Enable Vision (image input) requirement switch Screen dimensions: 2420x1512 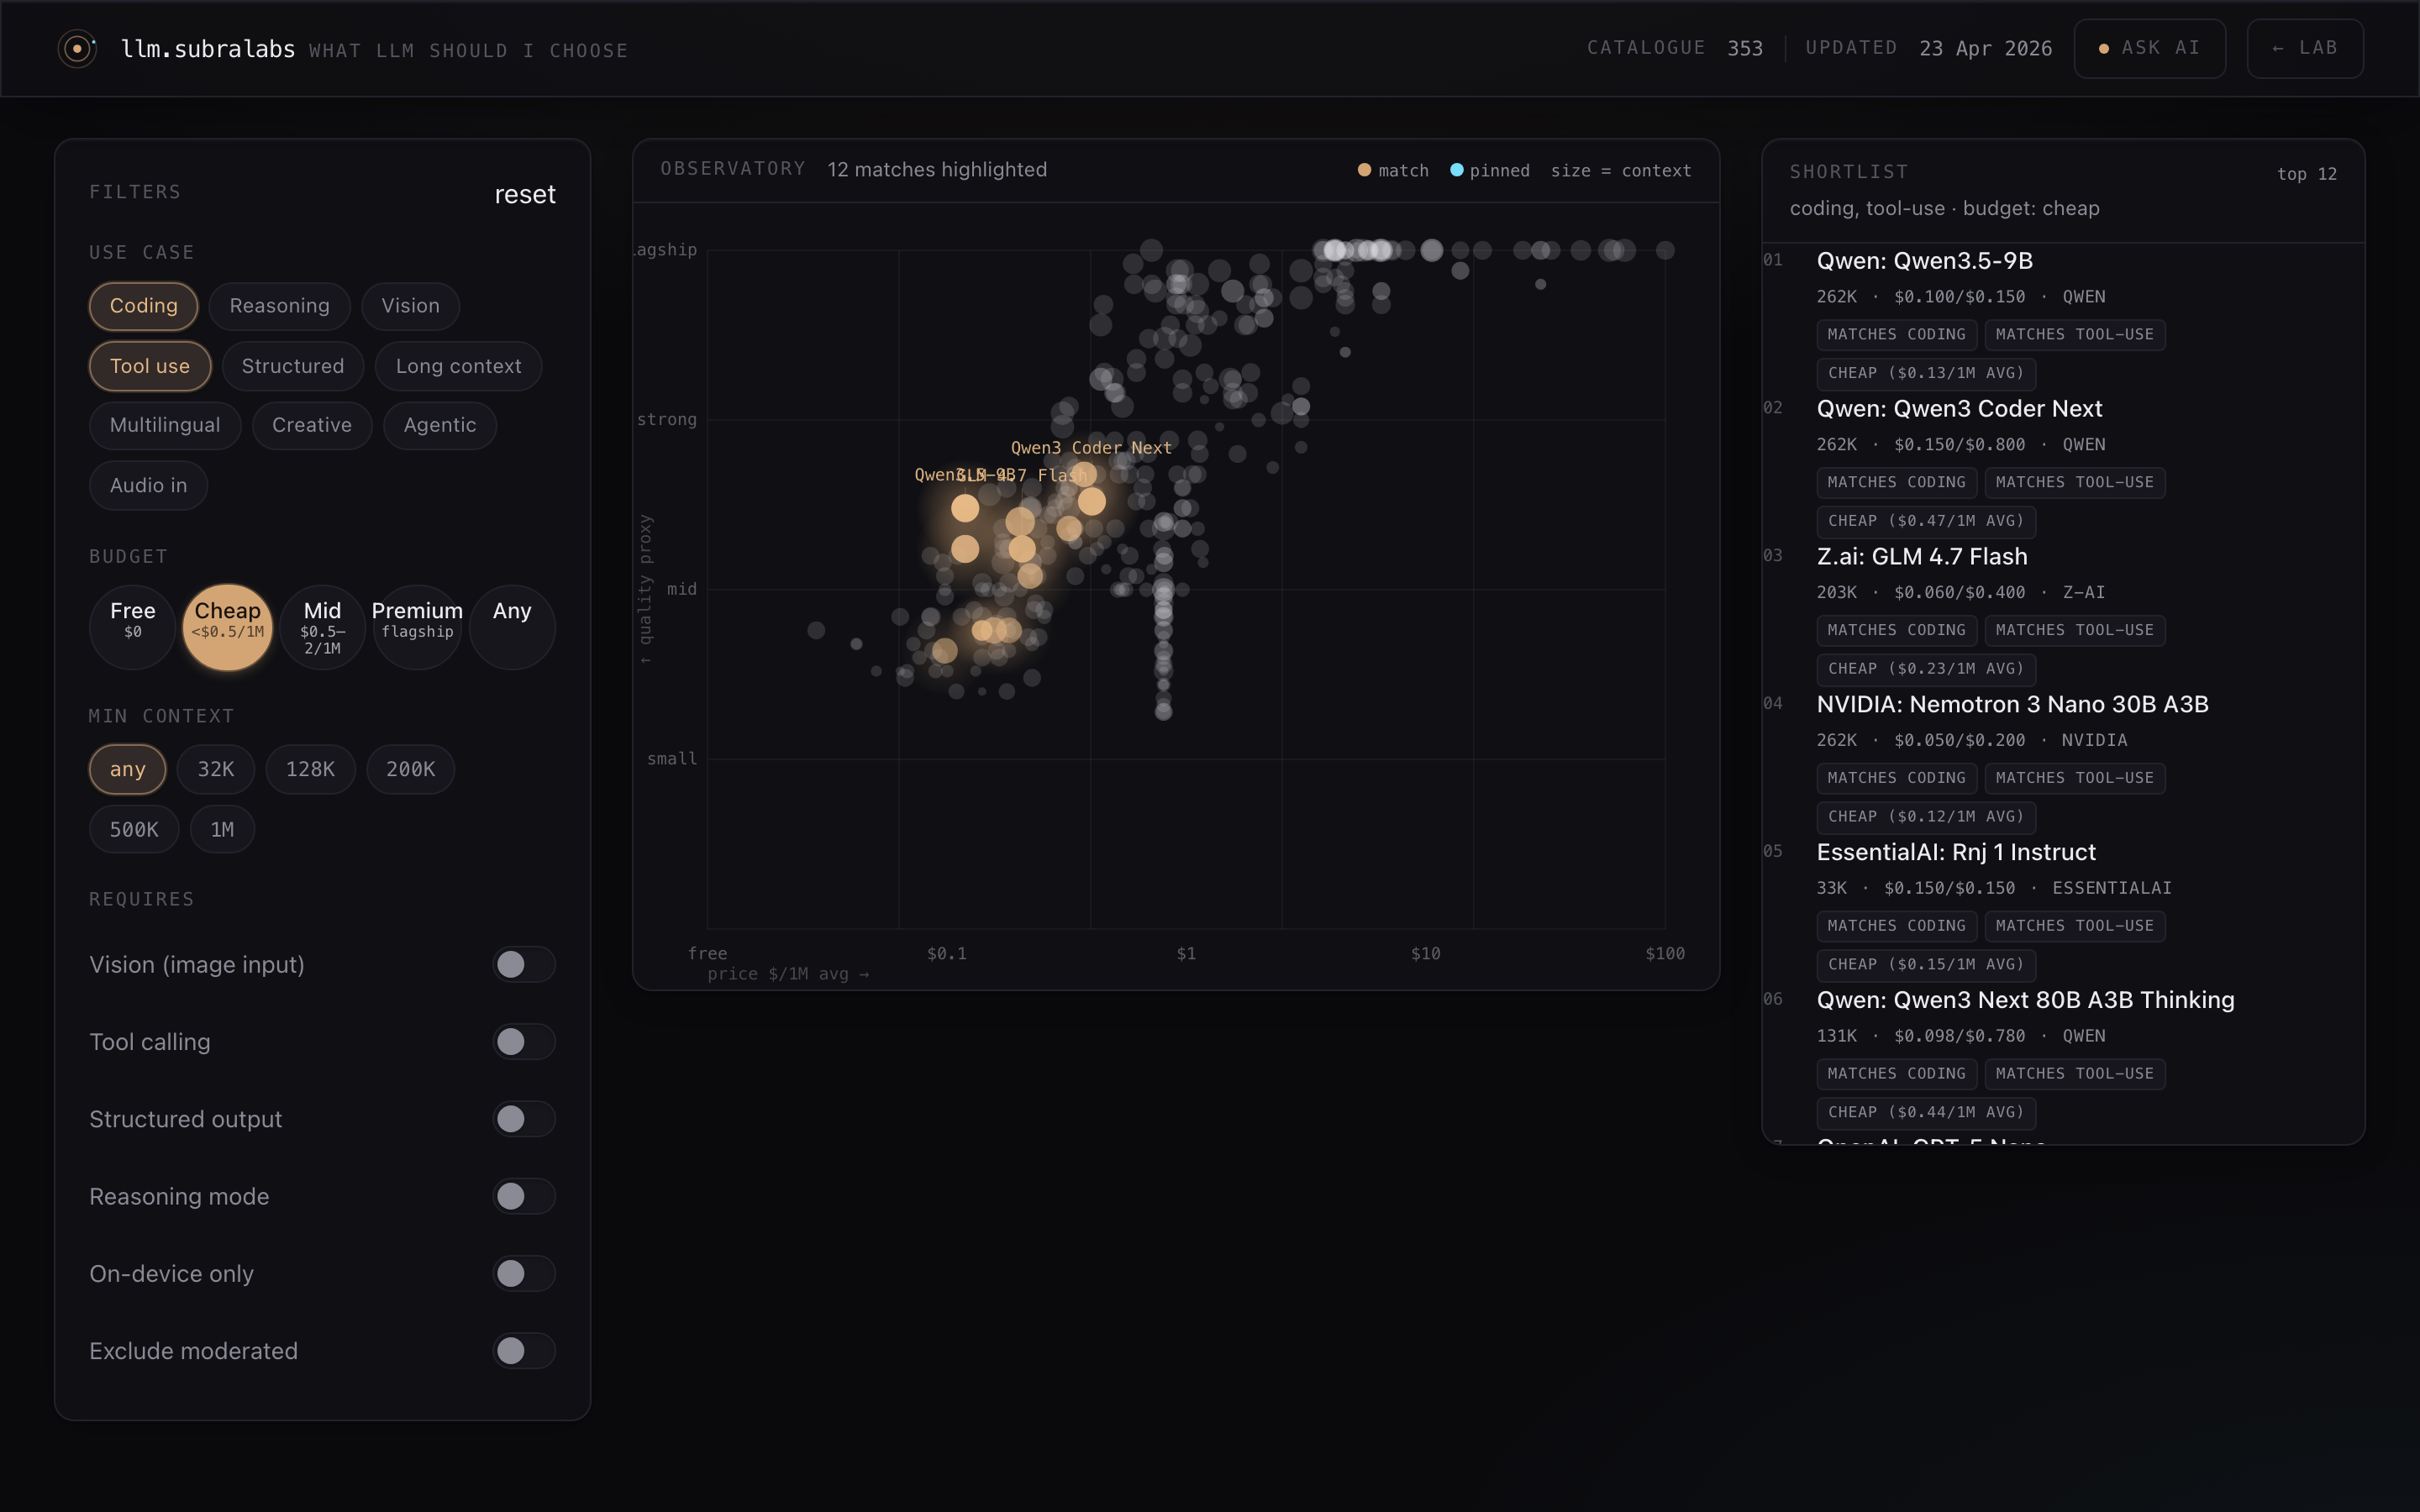click(x=524, y=964)
